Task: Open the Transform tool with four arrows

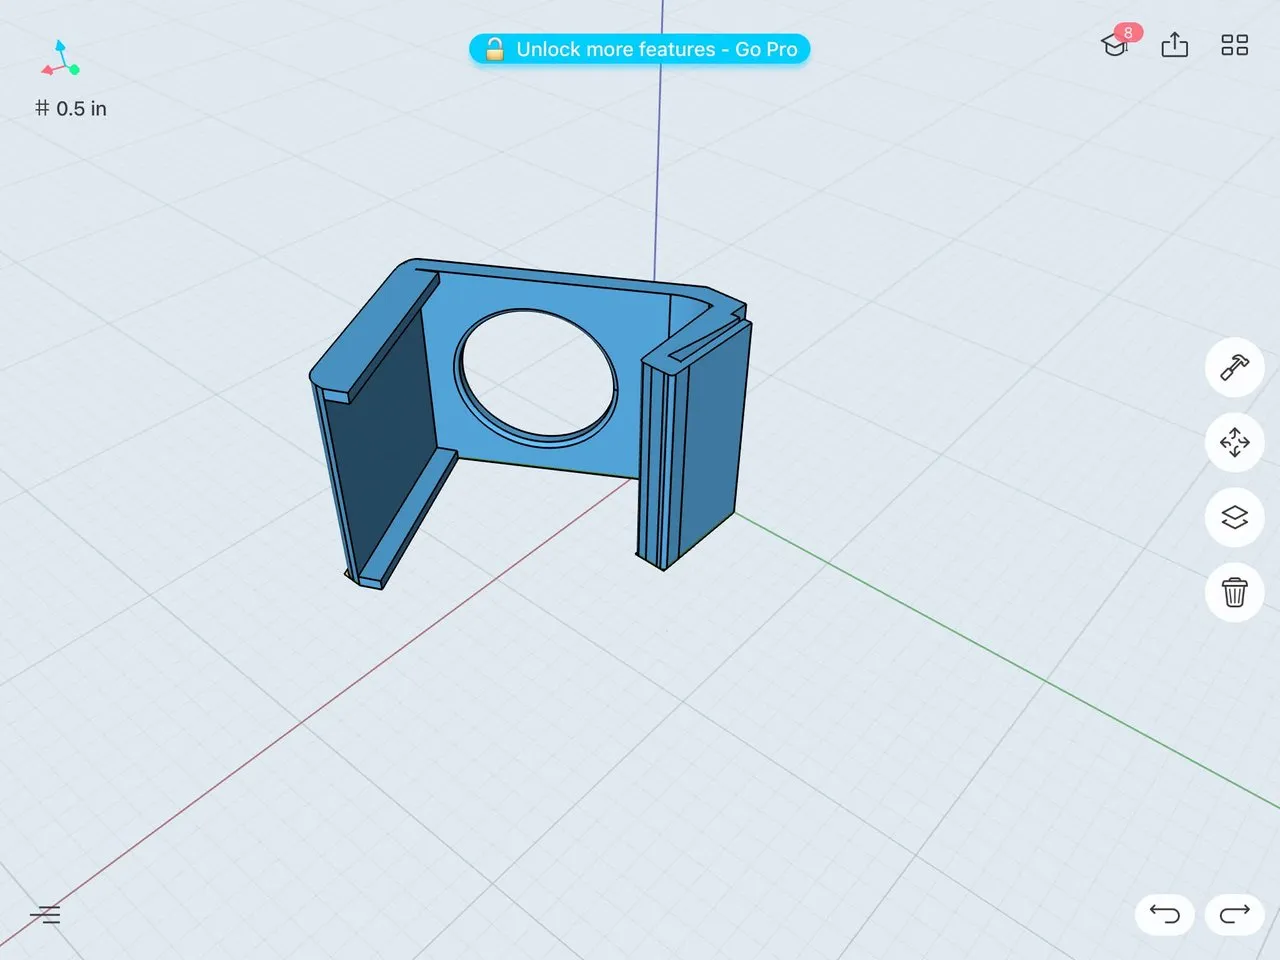Action: coord(1234,442)
